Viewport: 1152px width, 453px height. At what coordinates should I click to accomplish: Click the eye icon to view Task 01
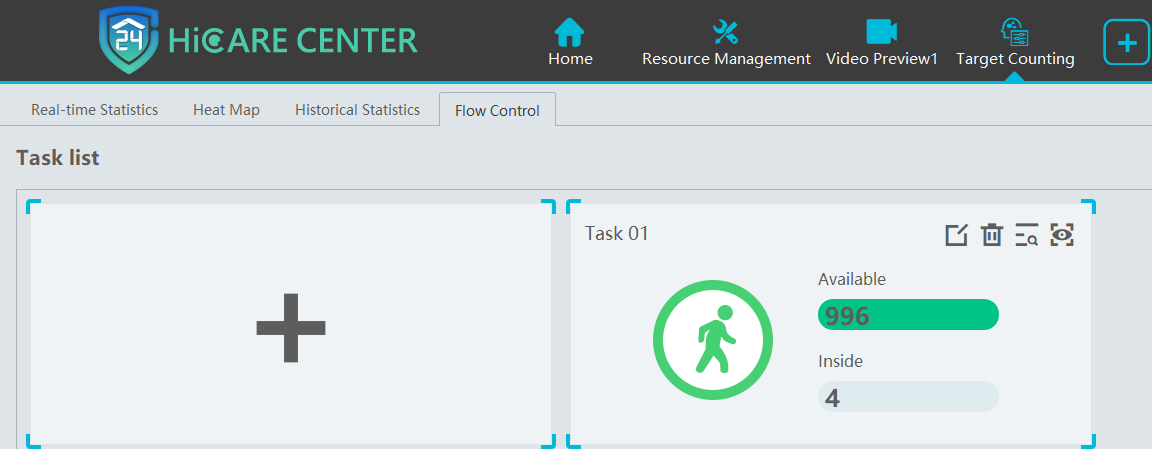pos(1062,235)
